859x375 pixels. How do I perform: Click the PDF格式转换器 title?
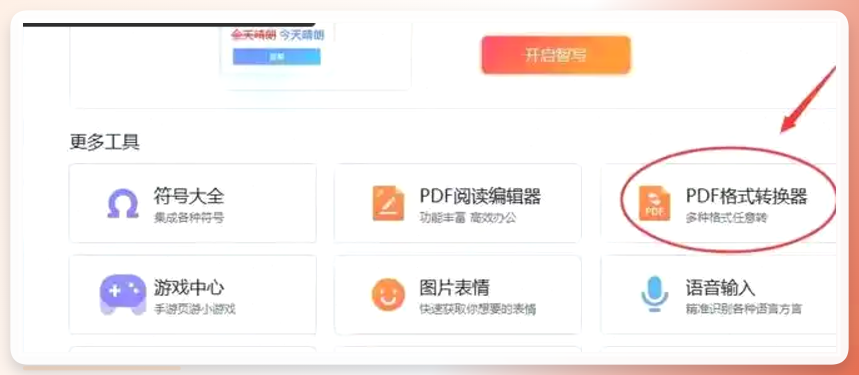[x=747, y=195]
